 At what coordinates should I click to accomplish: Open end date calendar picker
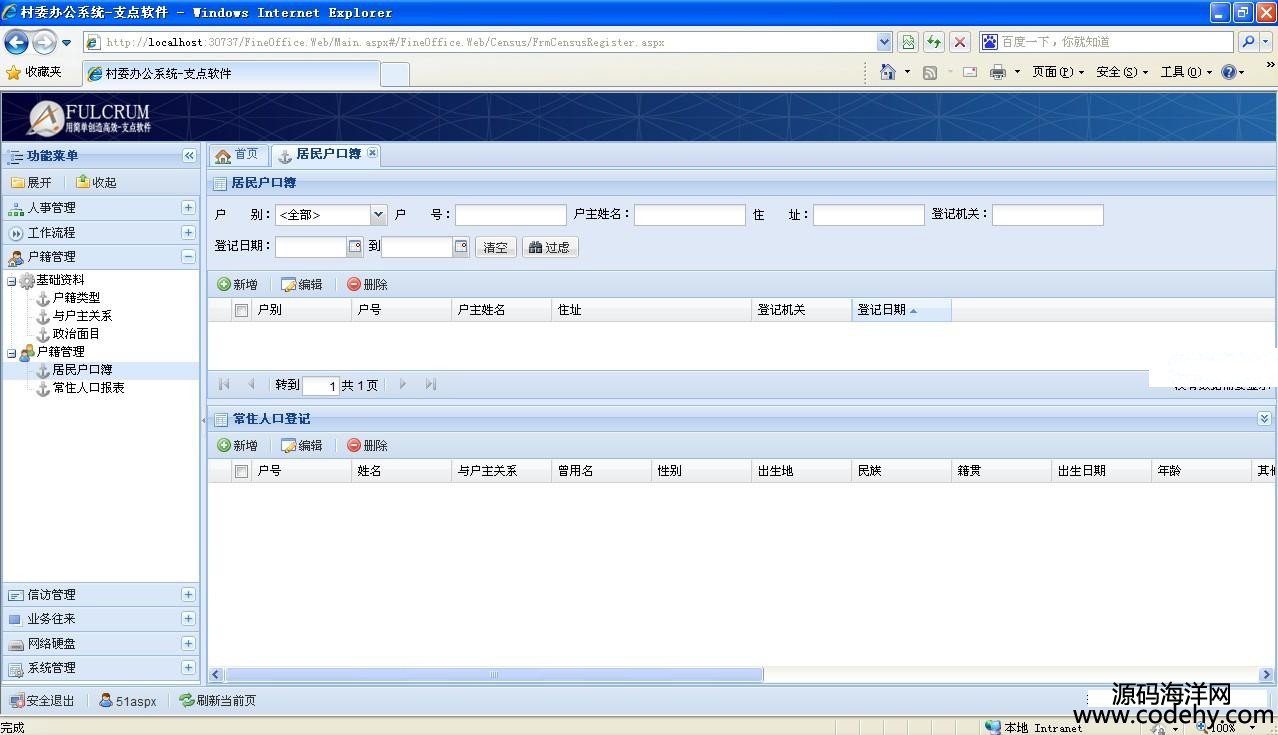(x=461, y=247)
